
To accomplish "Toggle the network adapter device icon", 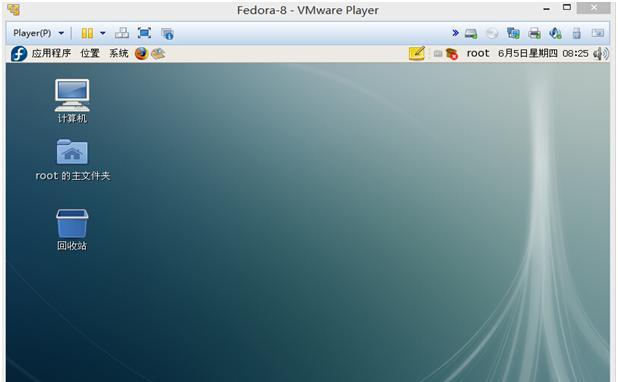I will tap(513, 34).
